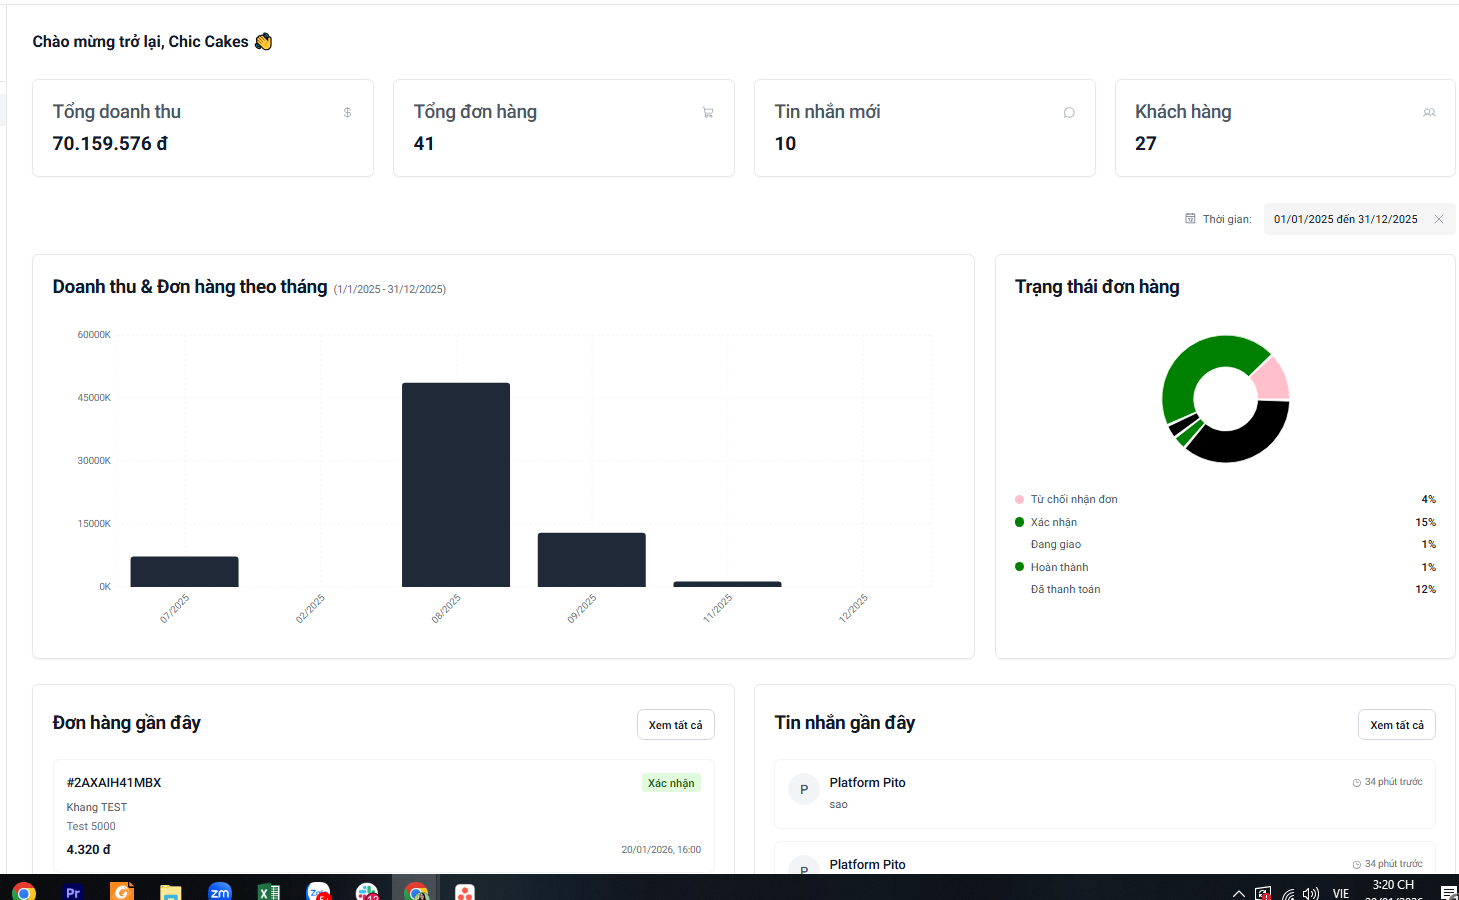Open Adobe Premiere Pro from the taskbar

pyautogui.click(x=73, y=891)
